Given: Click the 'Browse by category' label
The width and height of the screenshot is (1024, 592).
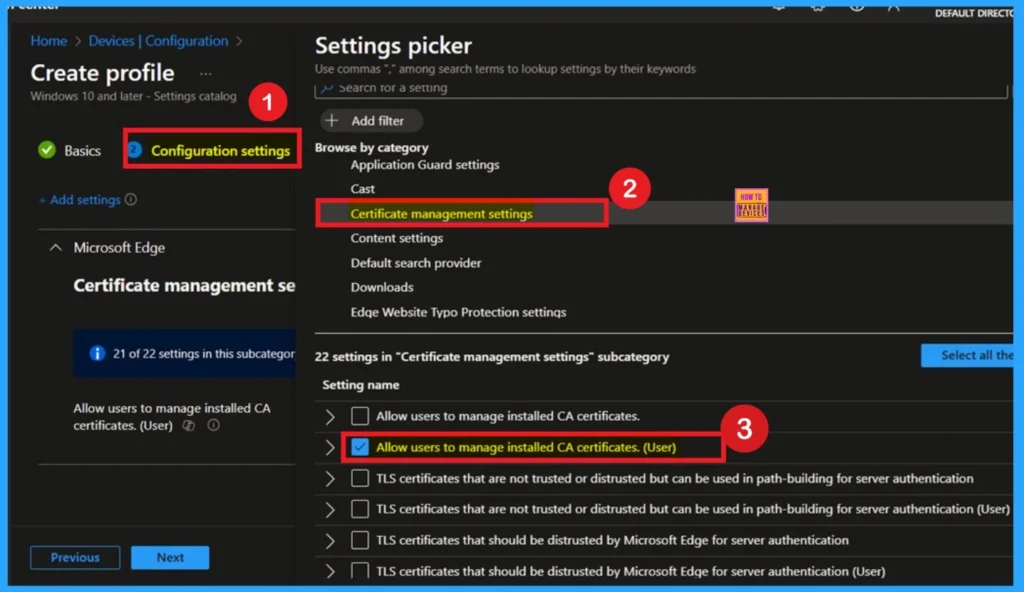Looking at the screenshot, I should (x=372, y=148).
